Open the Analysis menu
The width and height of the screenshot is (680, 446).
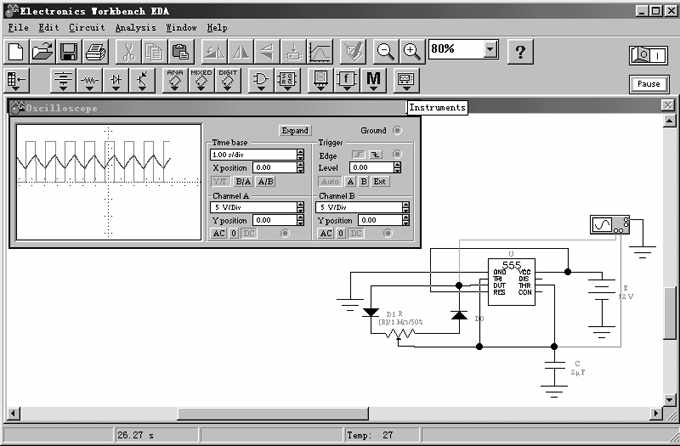click(x=135, y=28)
